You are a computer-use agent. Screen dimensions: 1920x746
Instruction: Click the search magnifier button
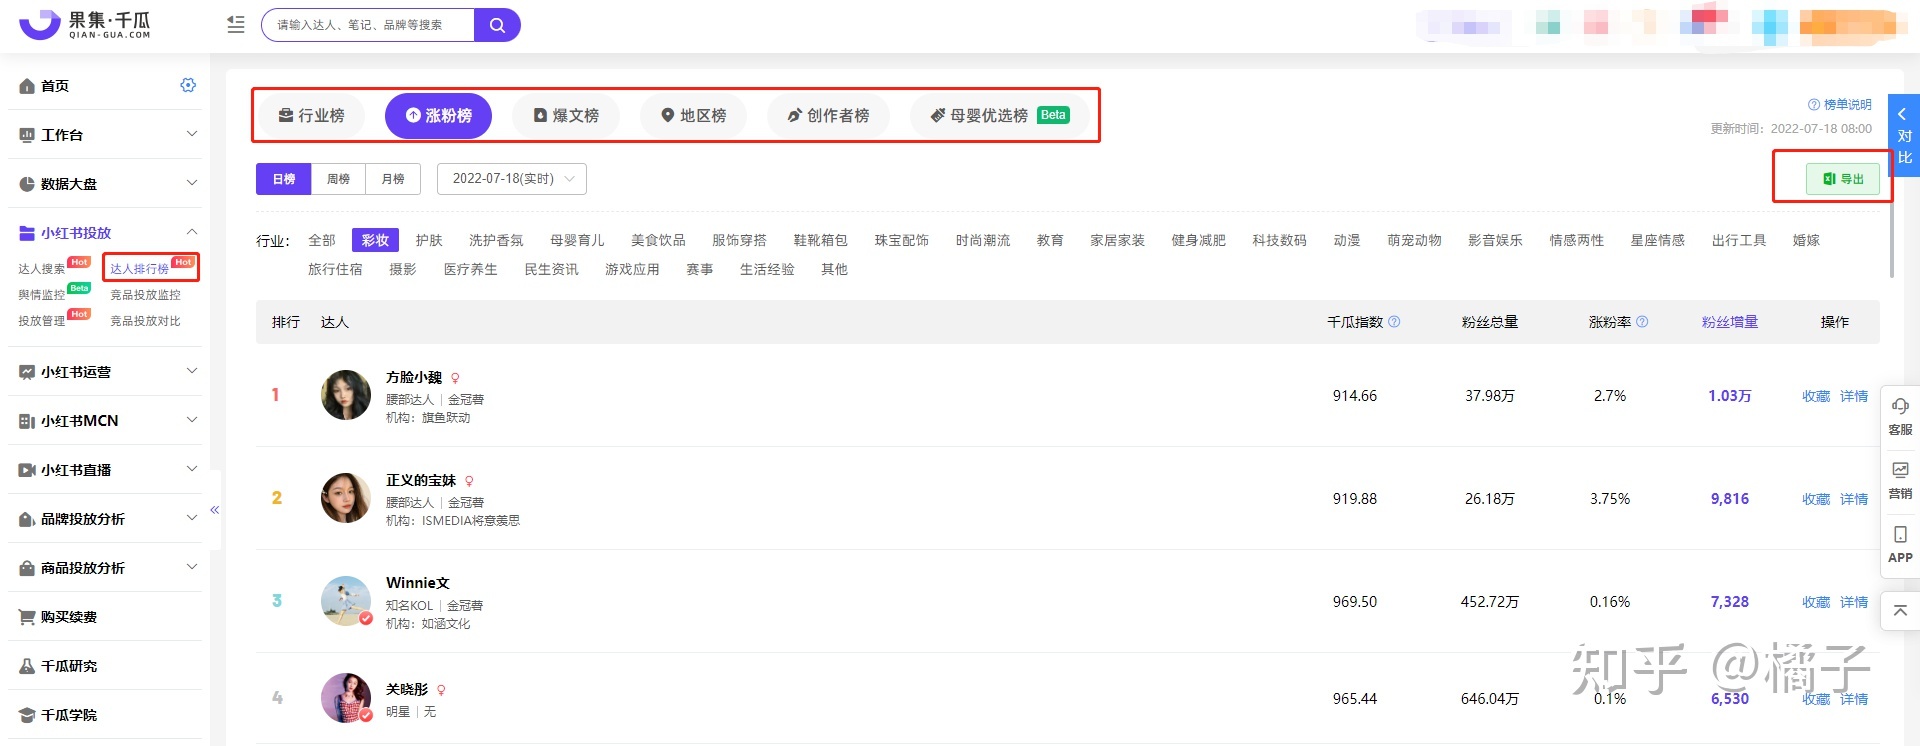click(x=497, y=25)
